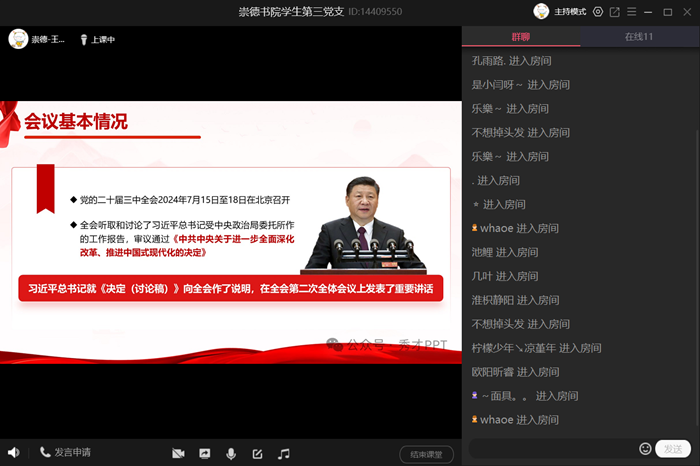The width and height of the screenshot is (700, 466).
Task: Click the presenter avatar in video header
Action: 17,39
